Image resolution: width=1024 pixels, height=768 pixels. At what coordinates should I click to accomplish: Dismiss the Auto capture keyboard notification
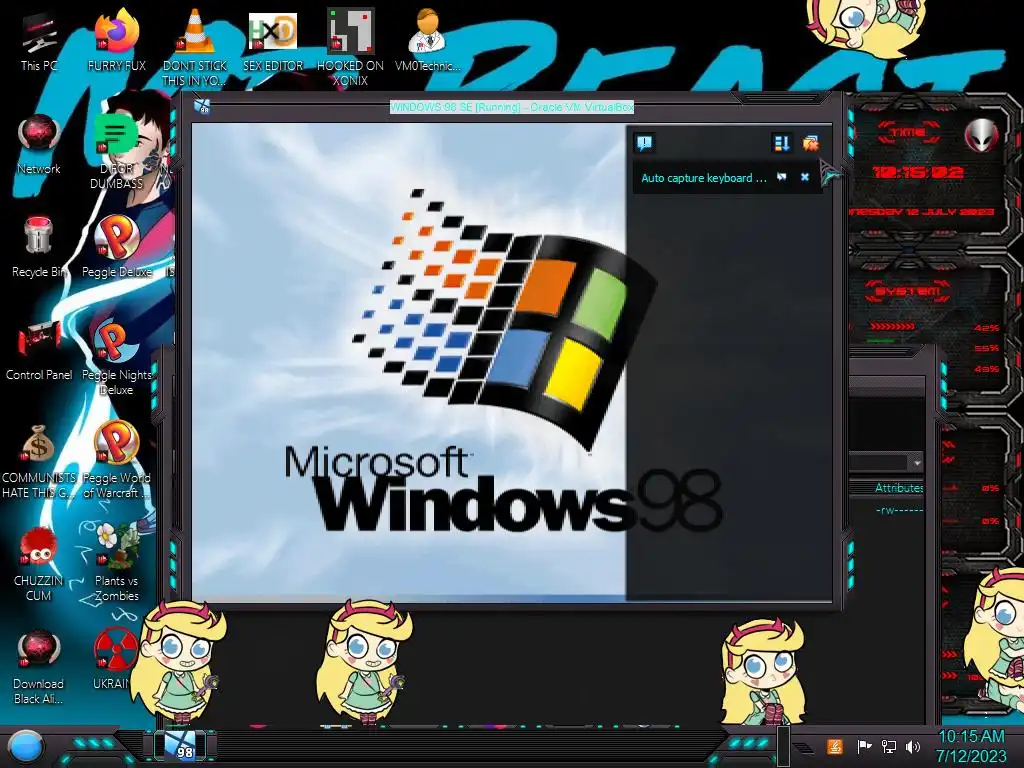pyautogui.click(x=805, y=177)
